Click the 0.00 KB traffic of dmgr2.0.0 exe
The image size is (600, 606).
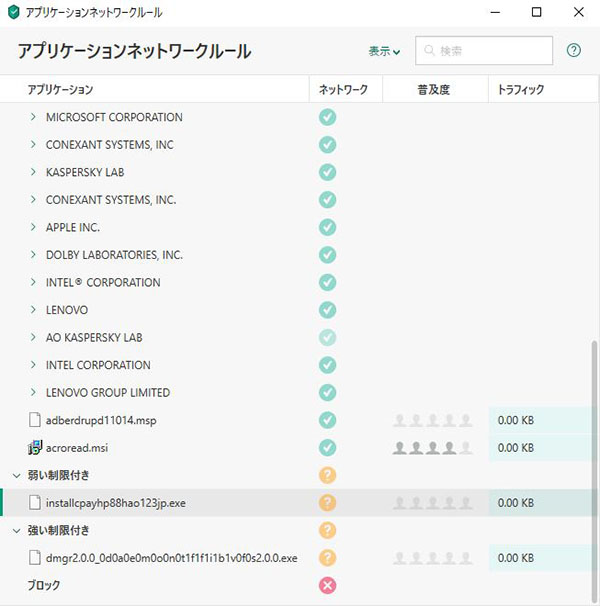click(x=516, y=558)
